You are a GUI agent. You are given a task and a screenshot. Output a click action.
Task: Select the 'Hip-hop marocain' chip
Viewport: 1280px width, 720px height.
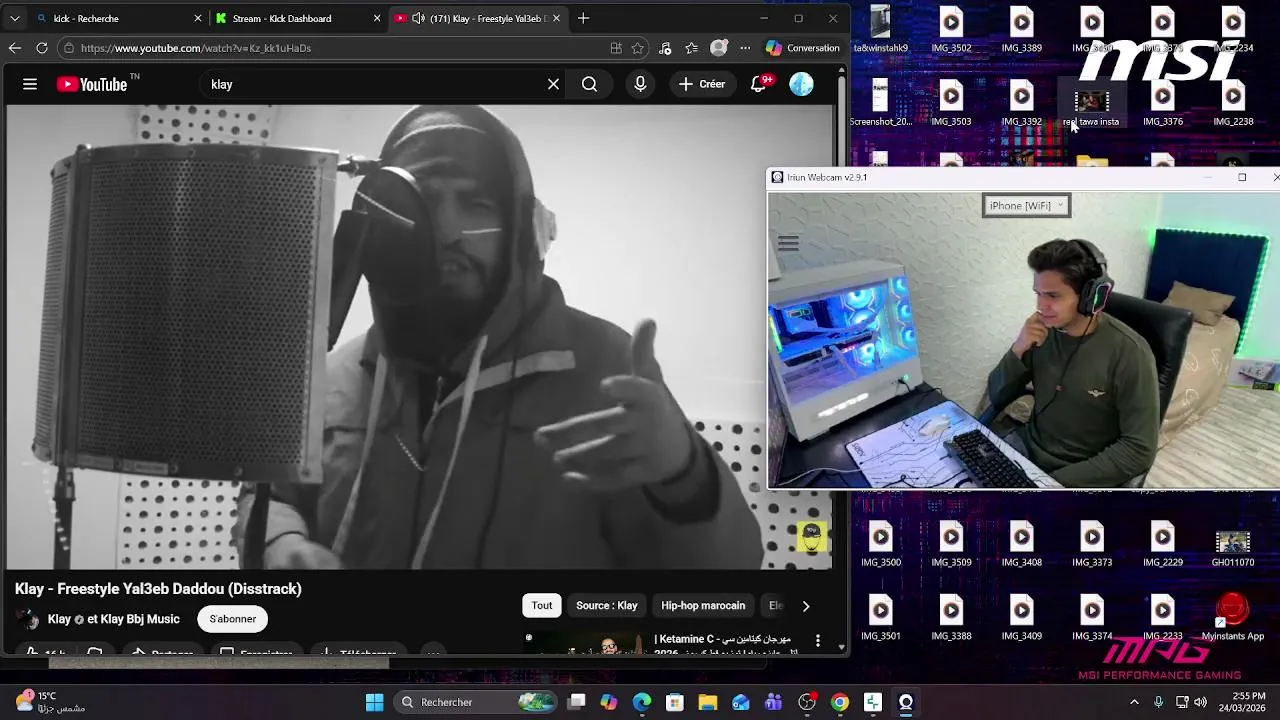[x=703, y=605]
